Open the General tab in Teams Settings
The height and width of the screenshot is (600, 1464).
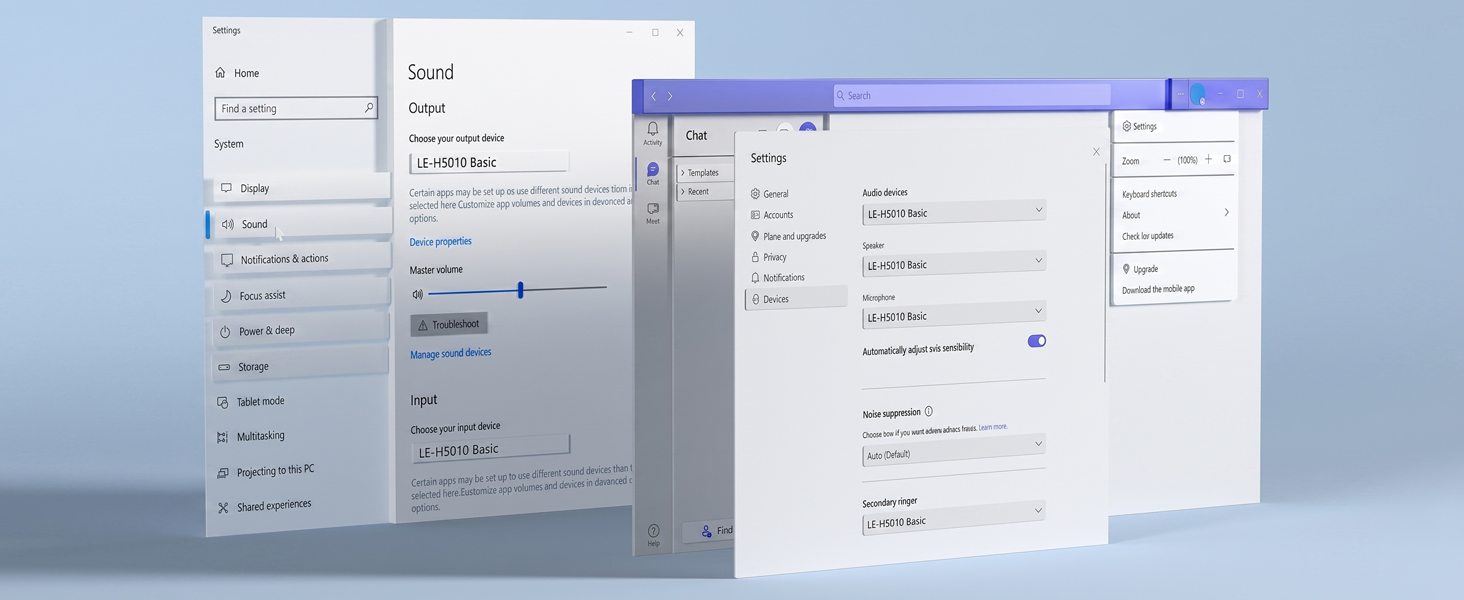pos(769,194)
